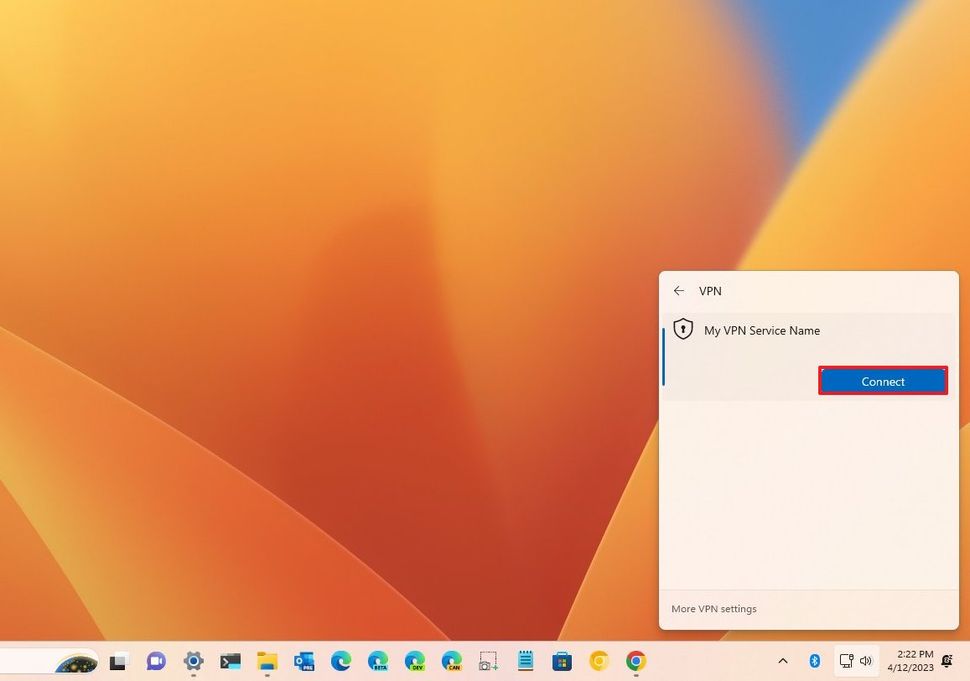Toggle do not disturb via the bell icon
The width and height of the screenshot is (970, 681).
(945, 661)
